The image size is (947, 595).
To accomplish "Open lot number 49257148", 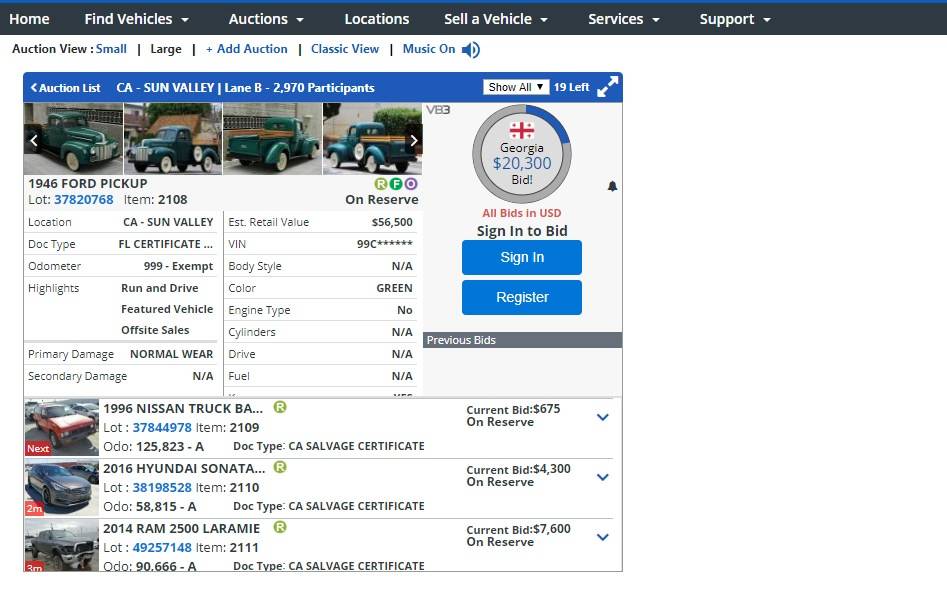I will (162, 547).
